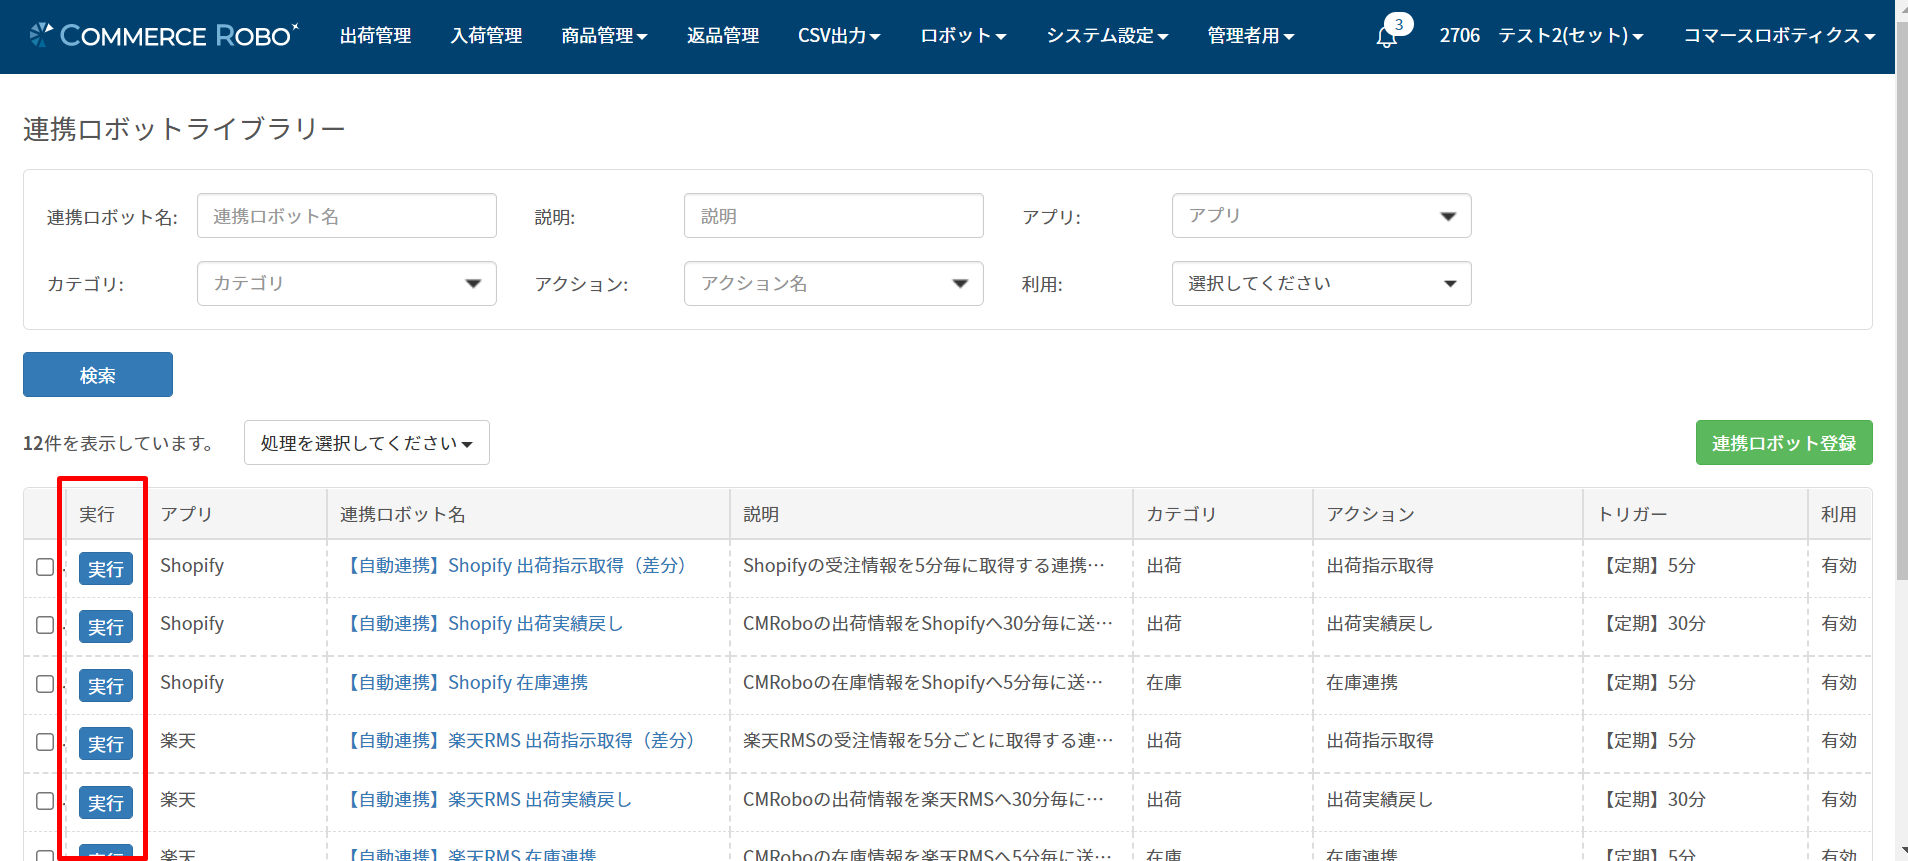Run the Shopify 出荷実績戻し robot with 実行

coord(106,627)
